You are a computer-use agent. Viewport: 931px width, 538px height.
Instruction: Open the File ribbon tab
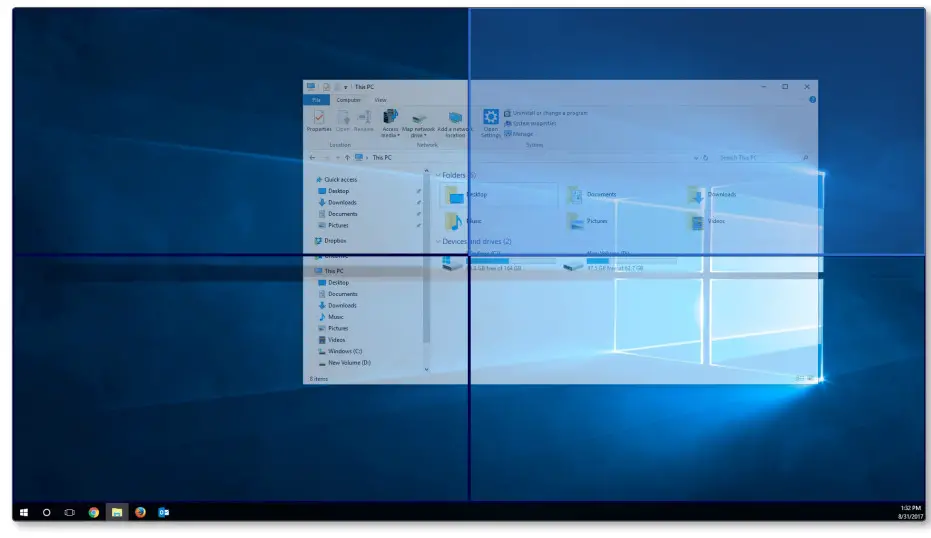316,100
